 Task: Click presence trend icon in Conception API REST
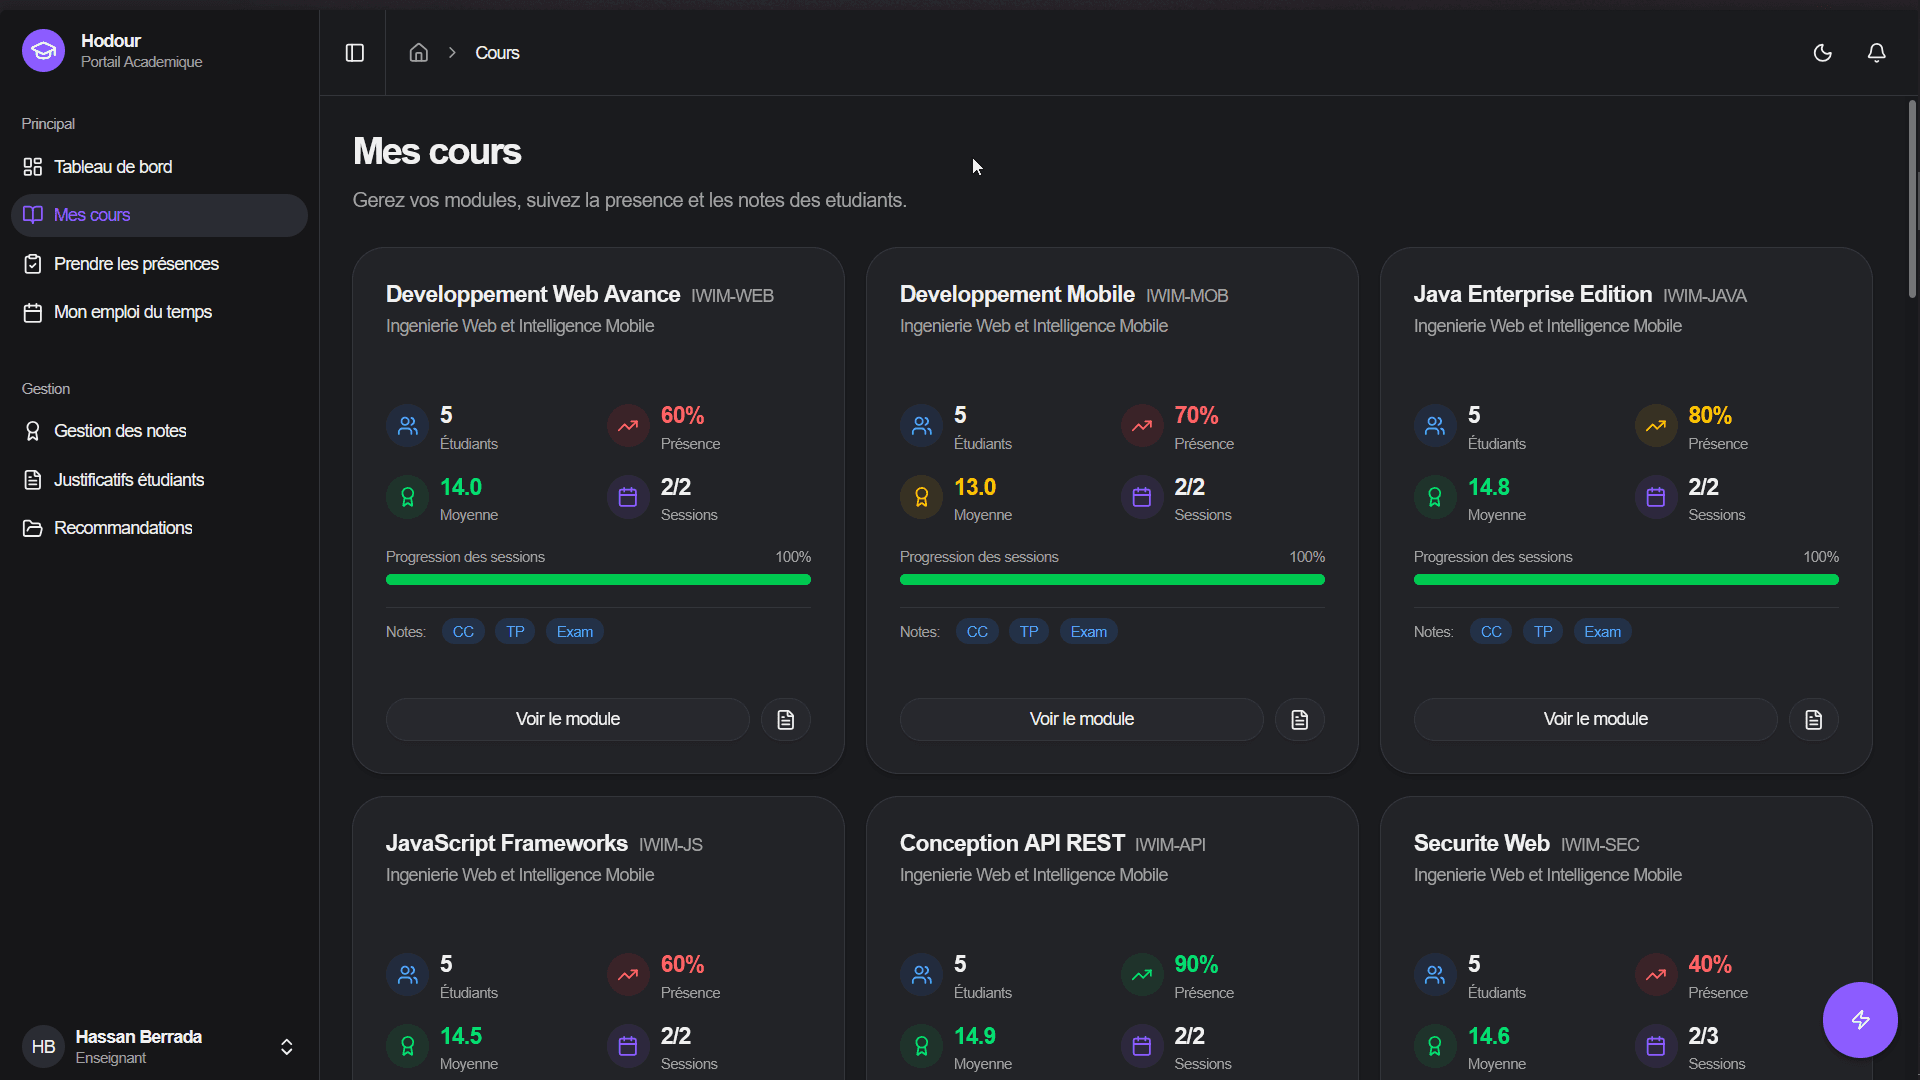[x=1142, y=975]
